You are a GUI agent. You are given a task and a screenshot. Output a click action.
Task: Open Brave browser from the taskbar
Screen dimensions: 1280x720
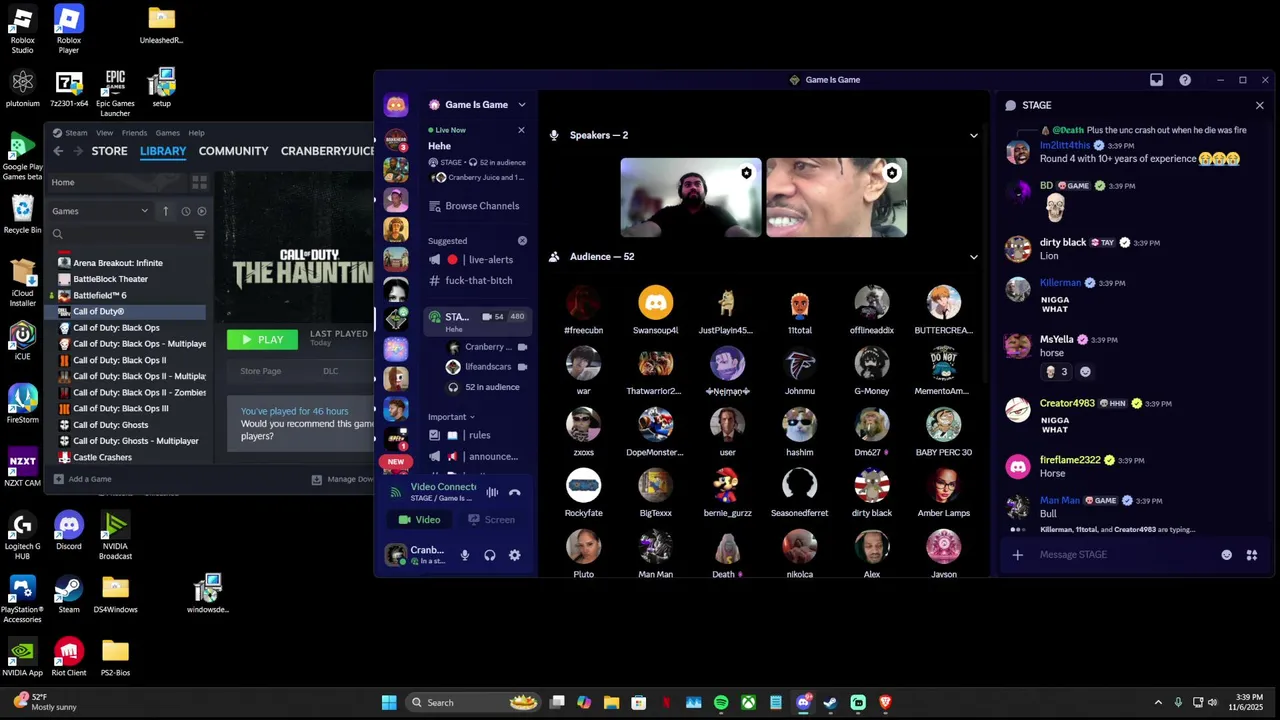coord(885,703)
